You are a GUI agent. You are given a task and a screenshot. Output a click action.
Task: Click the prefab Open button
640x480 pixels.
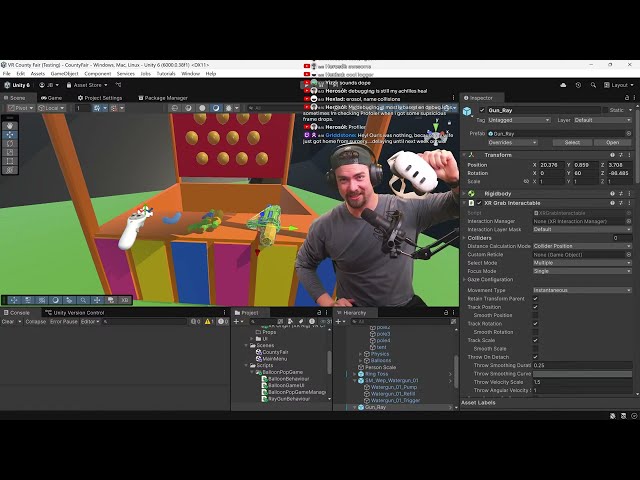point(613,142)
